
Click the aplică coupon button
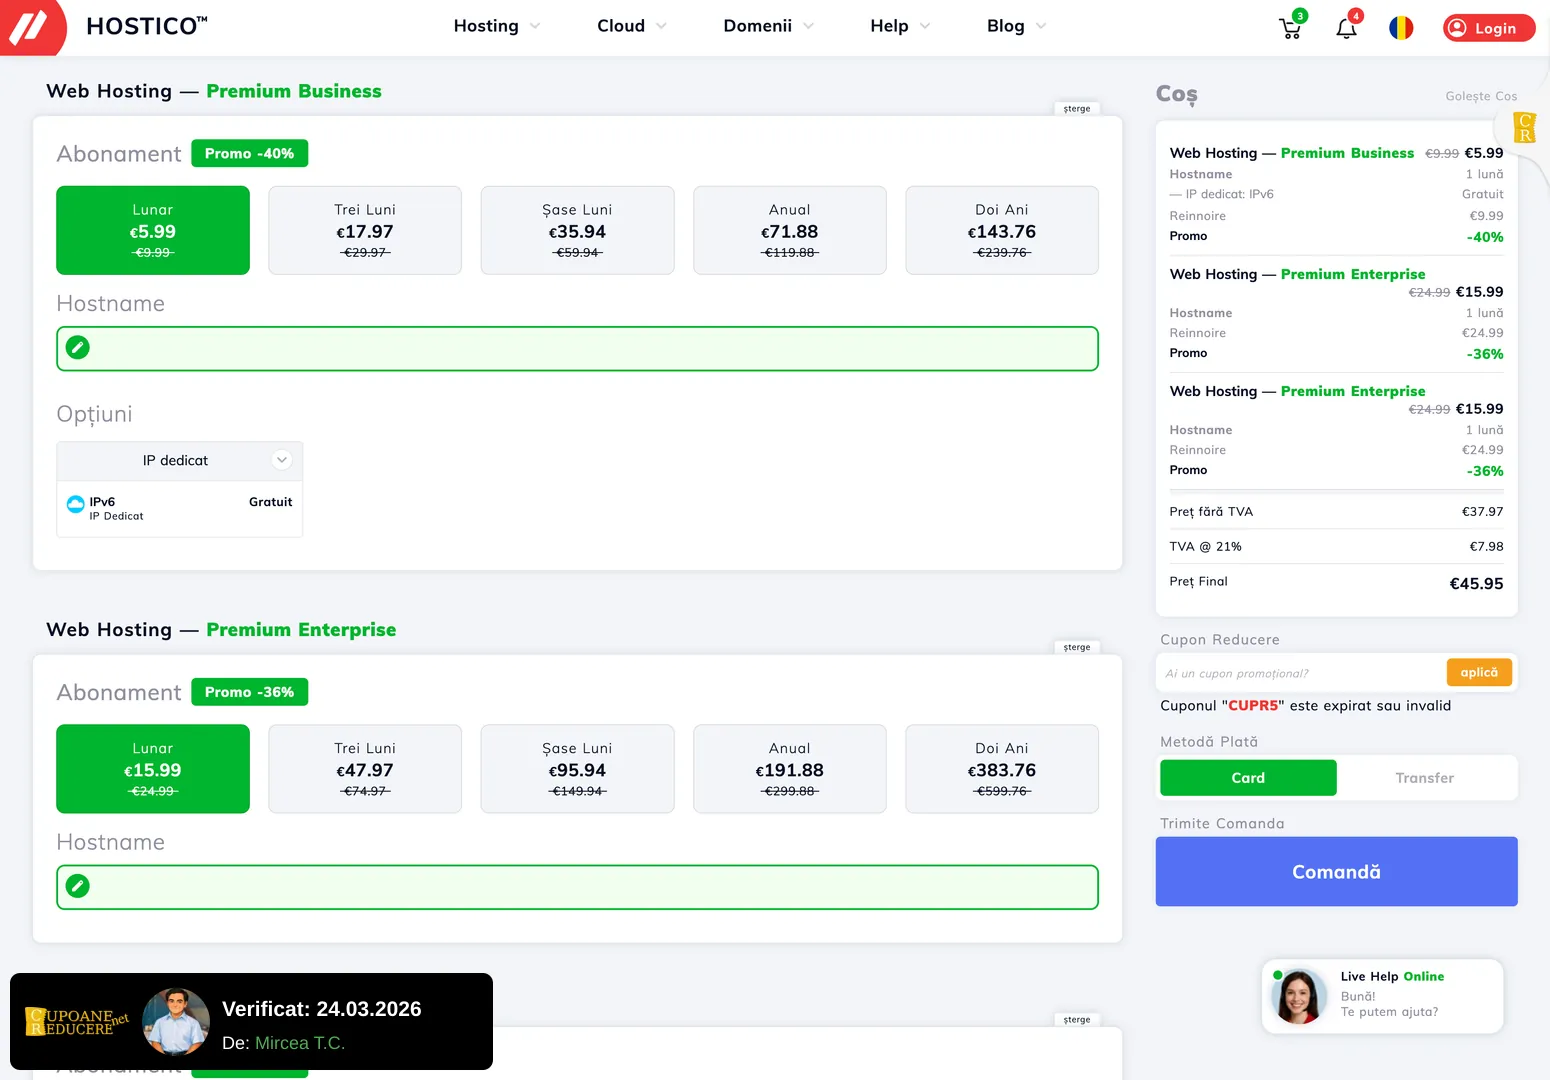coord(1478,673)
